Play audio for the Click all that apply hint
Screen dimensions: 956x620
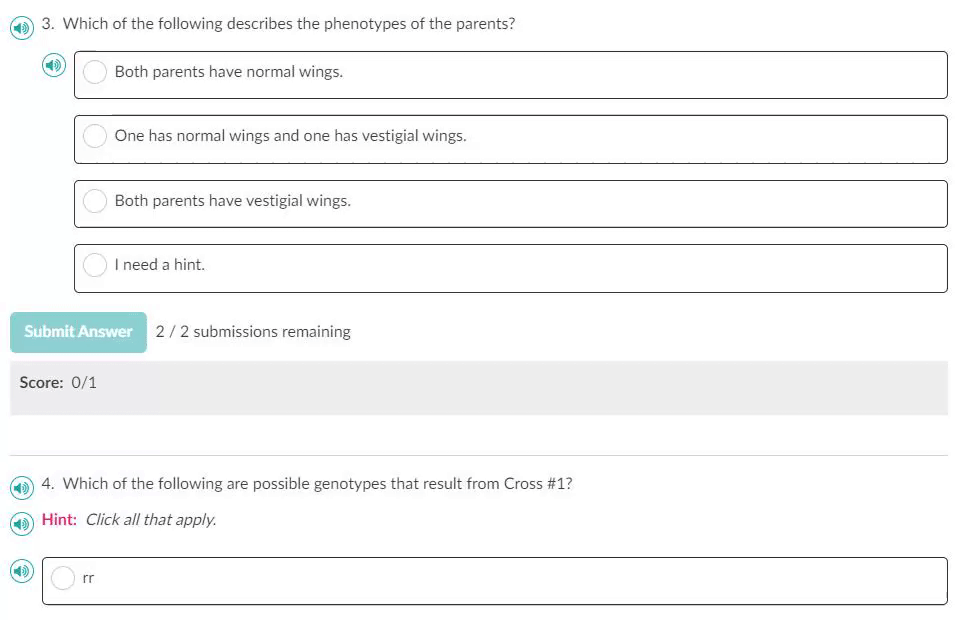(22, 524)
